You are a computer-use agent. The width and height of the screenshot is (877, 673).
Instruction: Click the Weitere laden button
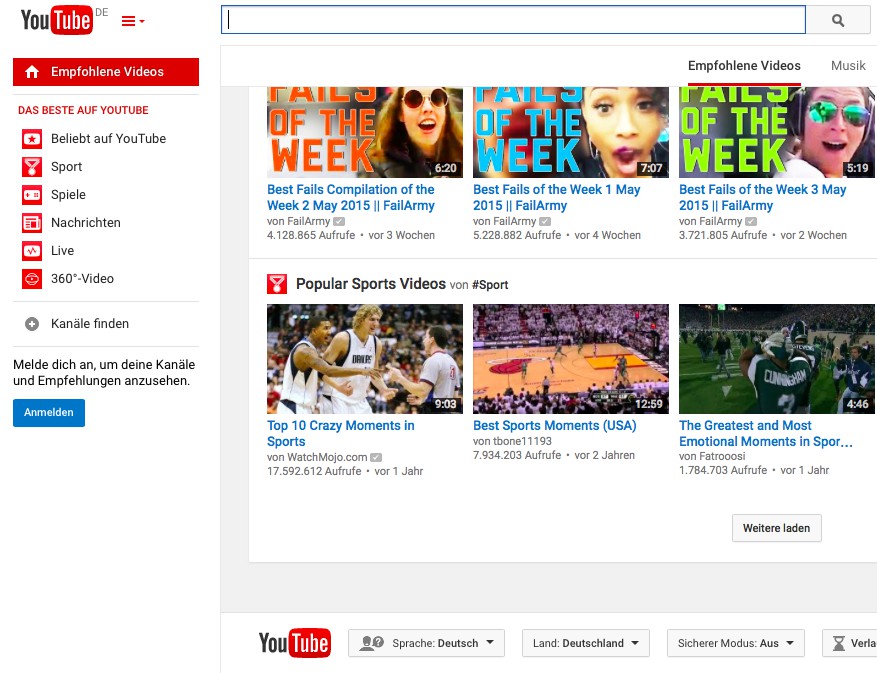click(x=776, y=528)
